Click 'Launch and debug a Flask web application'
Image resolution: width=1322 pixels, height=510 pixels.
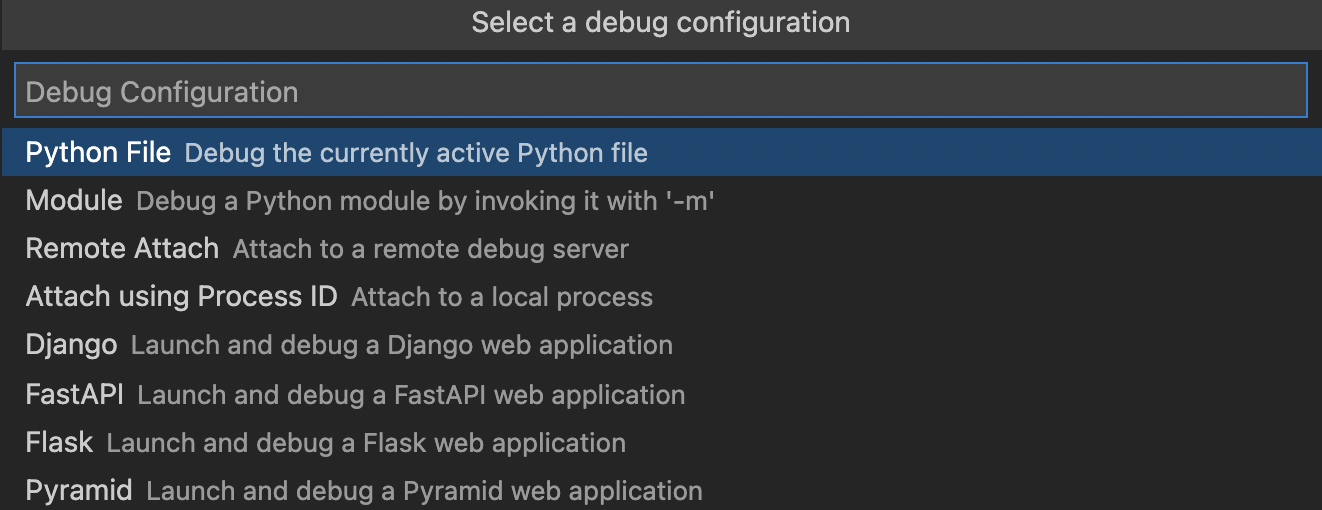pyautogui.click(x=366, y=443)
